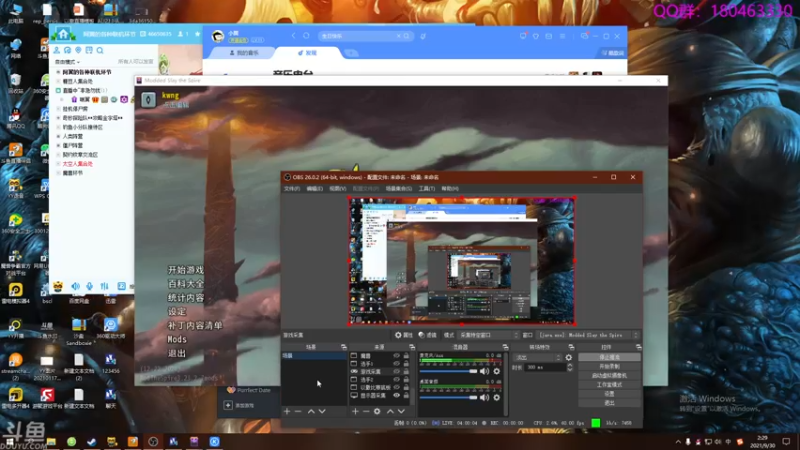Click search icon in YY channel toolbar

[100, 51]
